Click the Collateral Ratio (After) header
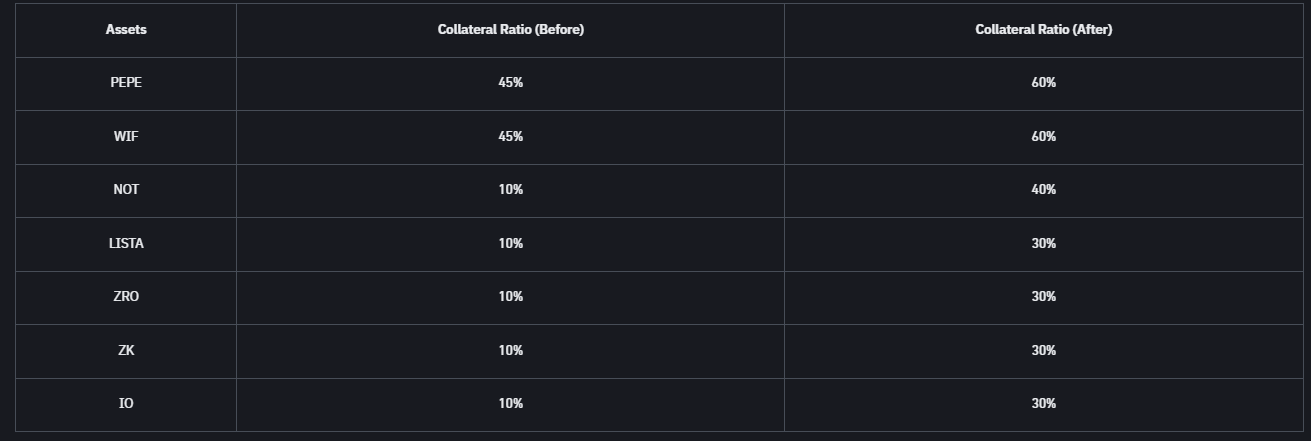The image size is (1311, 441). click(1043, 30)
